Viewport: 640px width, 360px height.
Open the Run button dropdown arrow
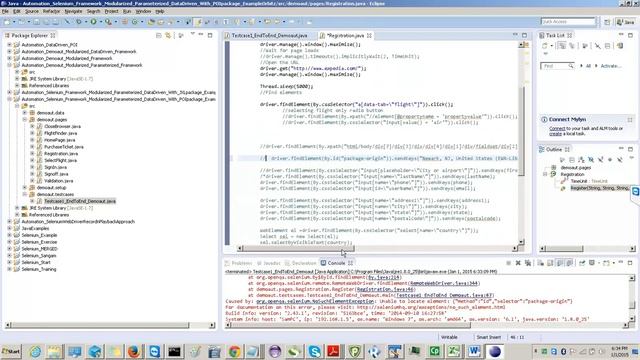pos(100,22)
